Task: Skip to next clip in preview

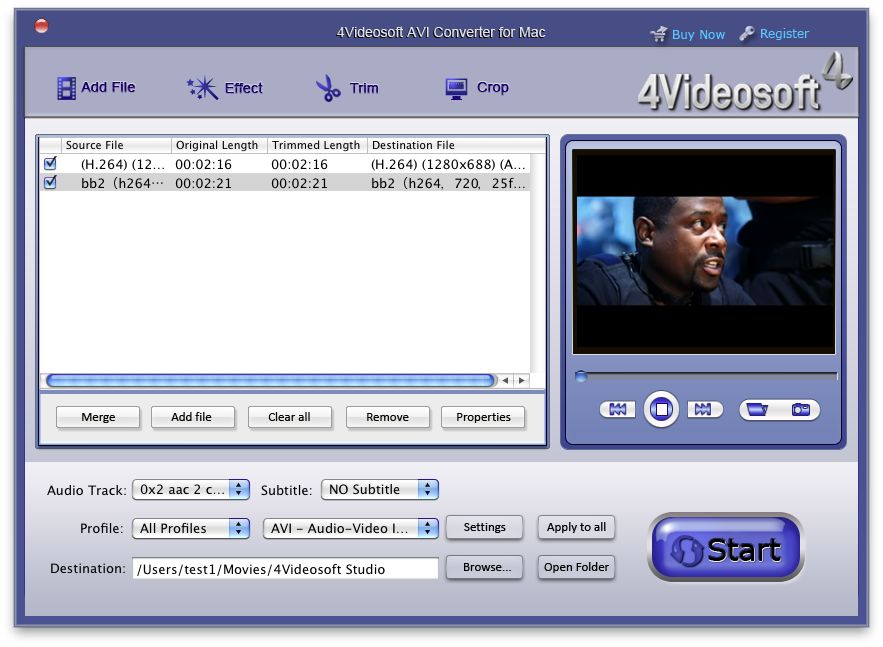Action: click(704, 409)
